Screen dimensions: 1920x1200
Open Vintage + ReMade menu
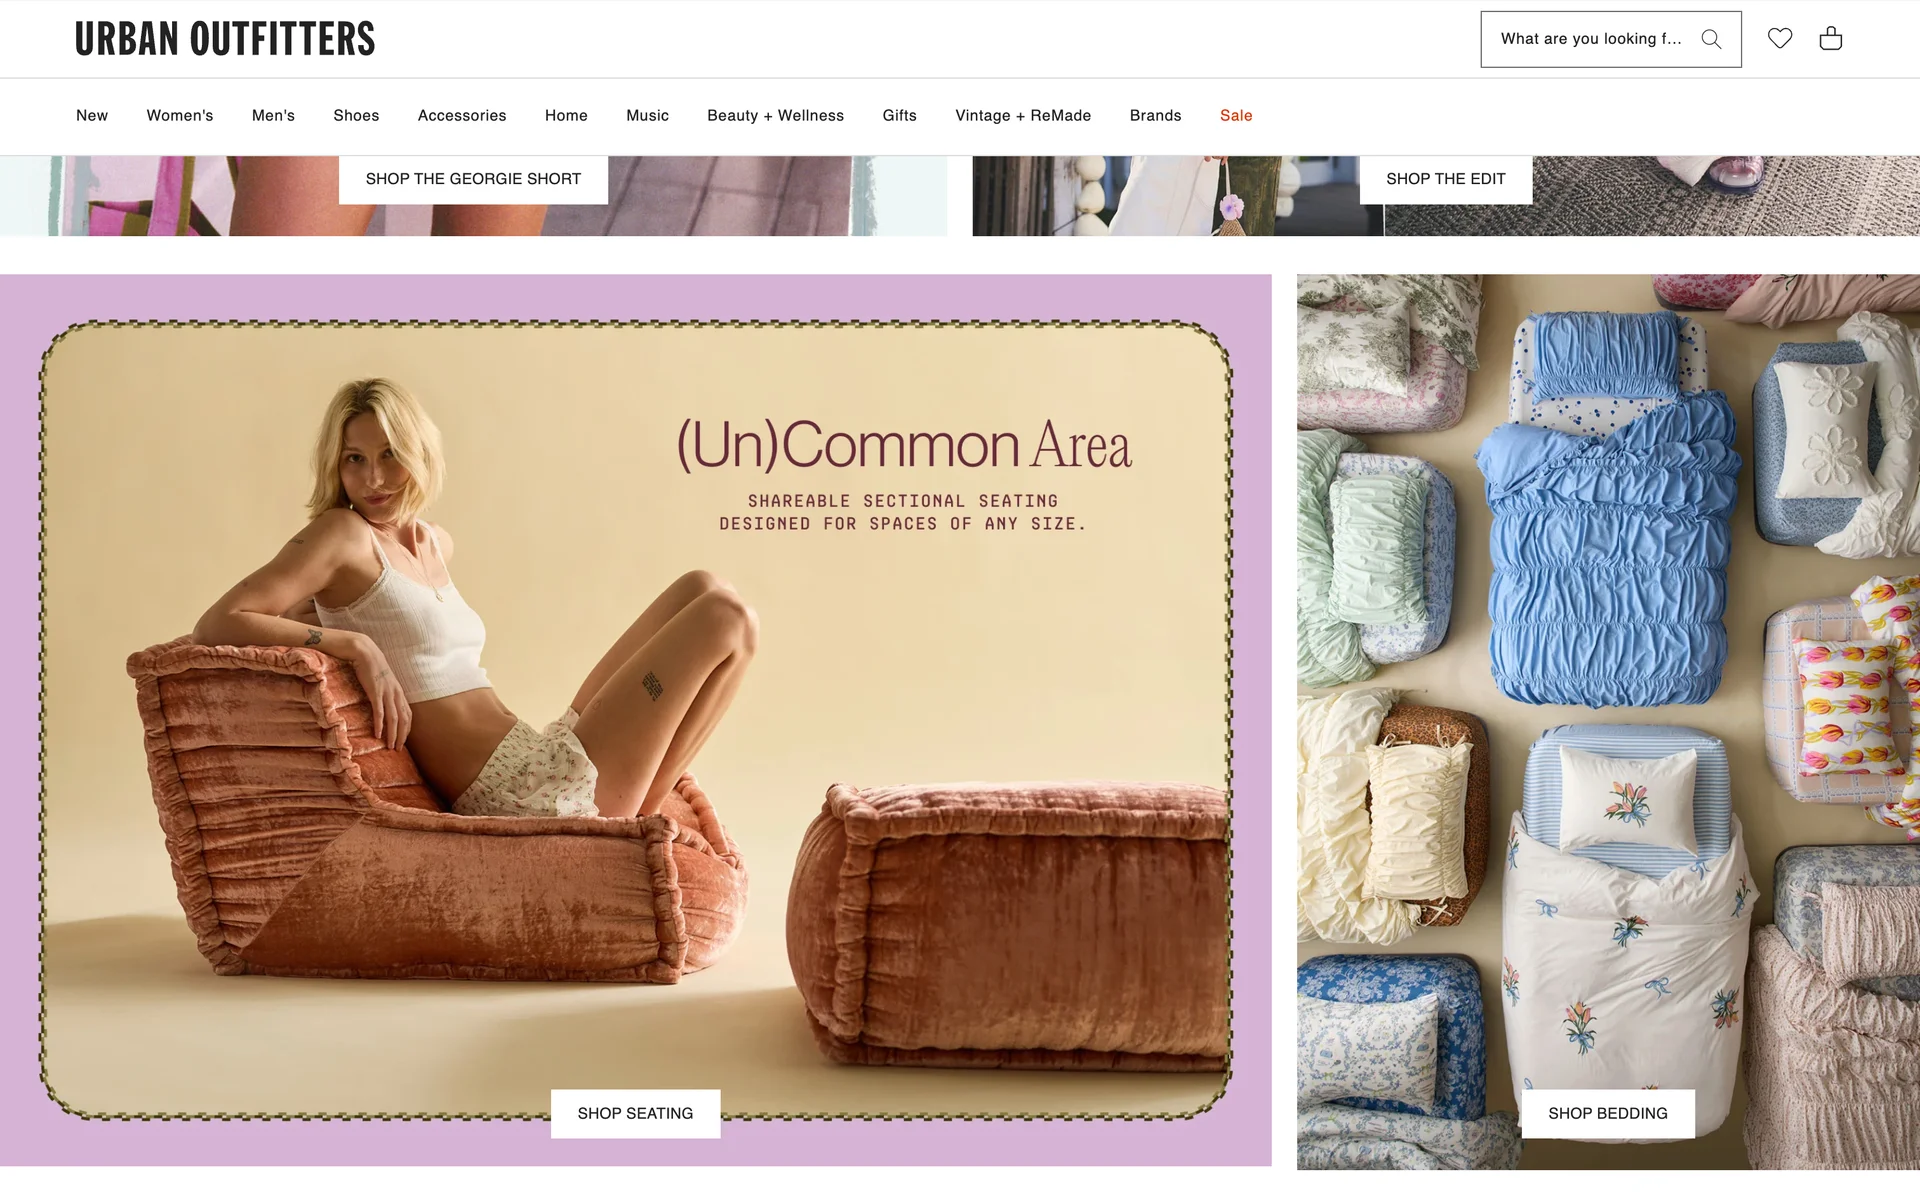[x=1023, y=116]
